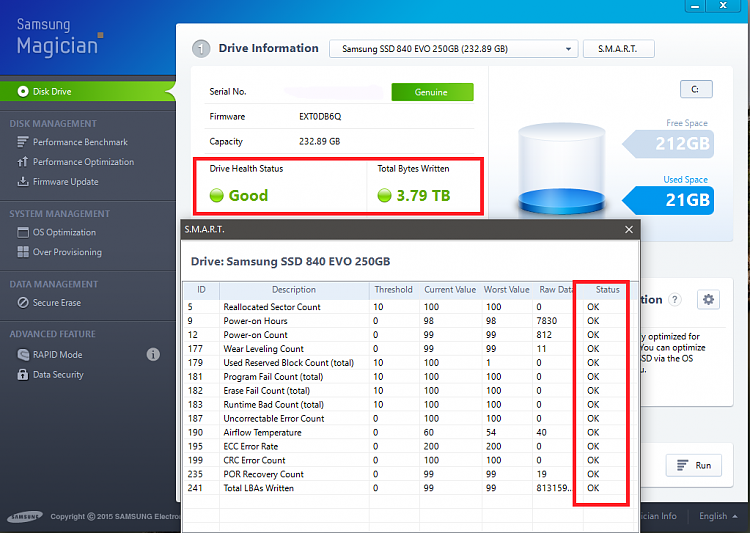This screenshot has height=533, width=750.
Task: Click the firmware version EXT0DB6Q
Action: coord(320,117)
